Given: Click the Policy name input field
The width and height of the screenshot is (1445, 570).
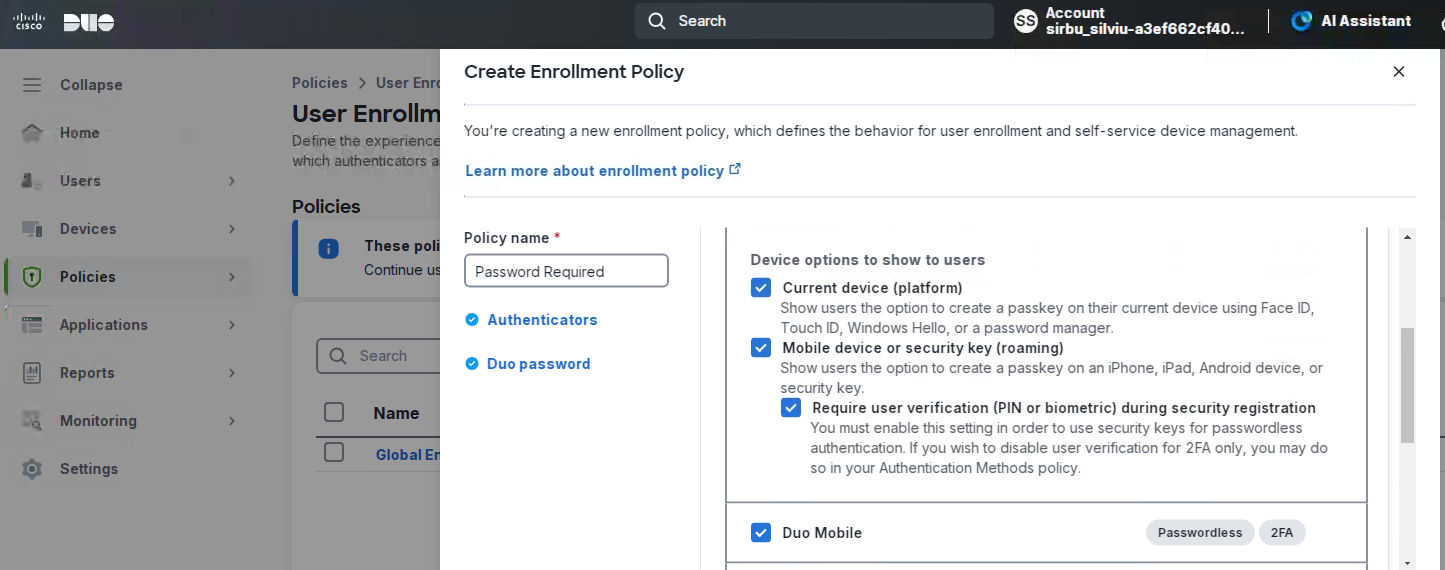Looking at the screenshot, I should point(566,271).
